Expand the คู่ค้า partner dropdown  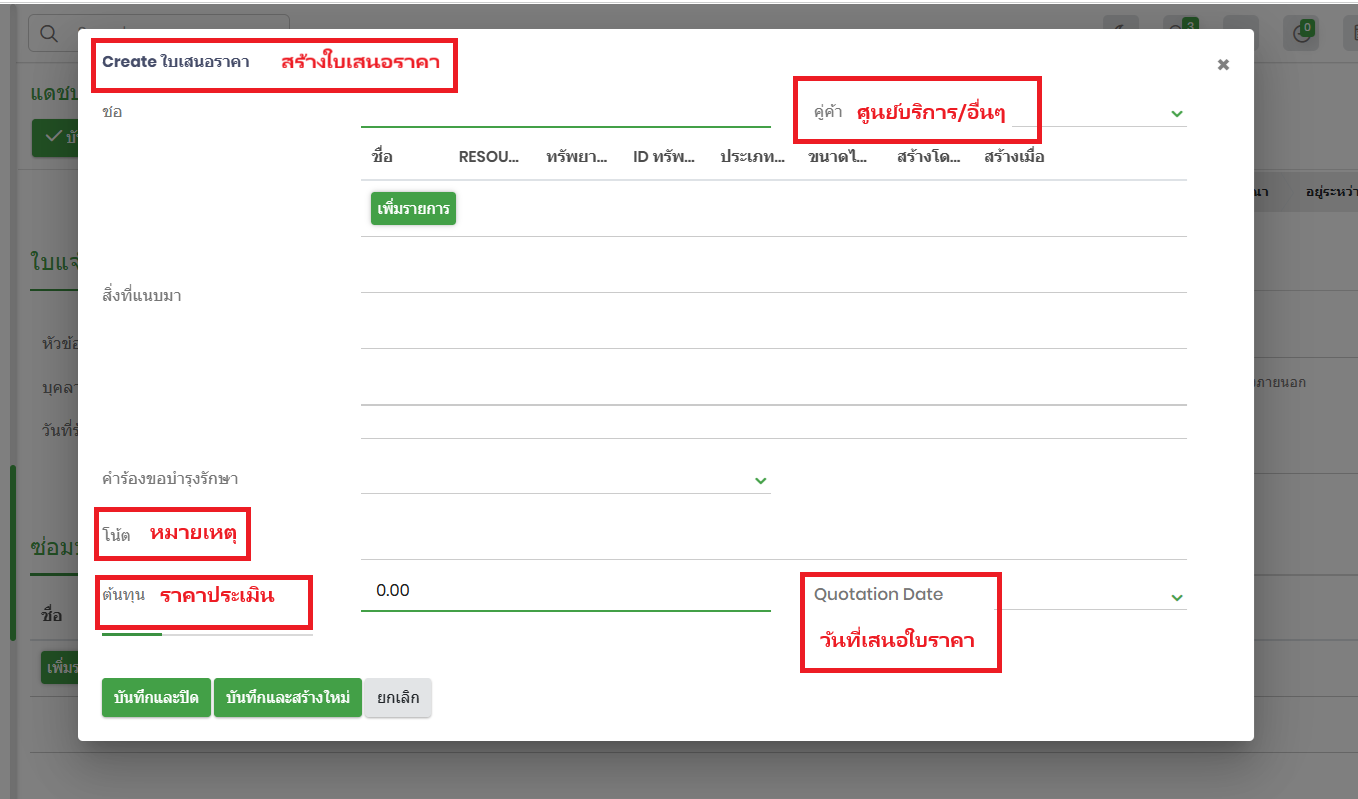point(1176,114)
